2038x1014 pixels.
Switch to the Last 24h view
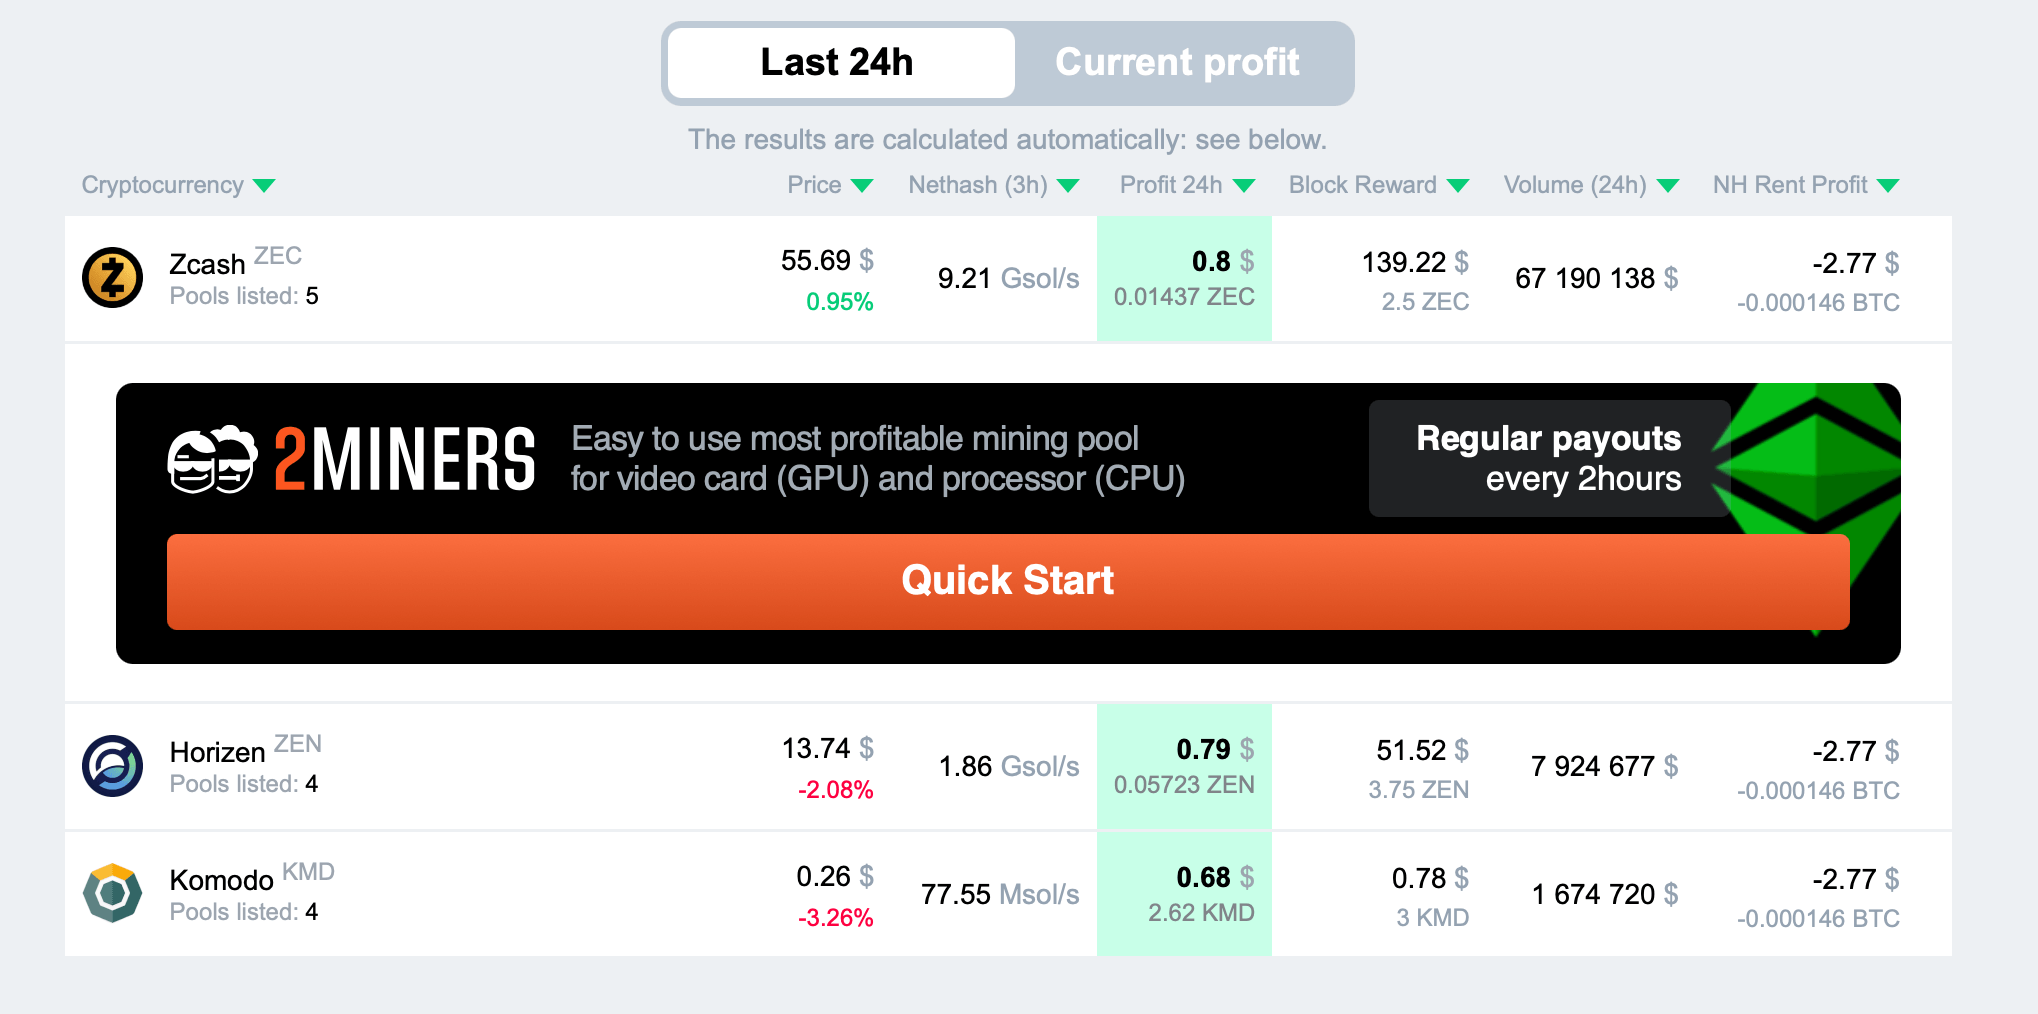tap(839, 63)
